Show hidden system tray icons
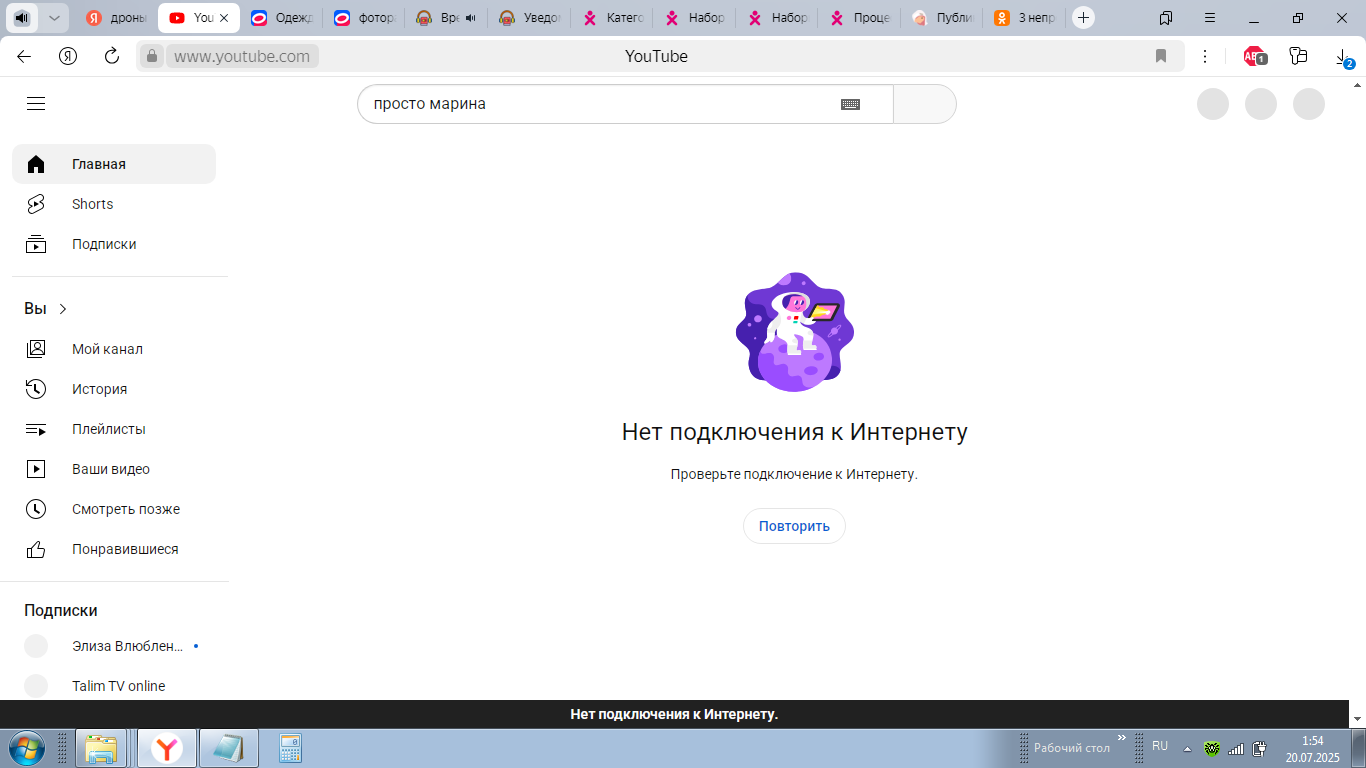Image resolution: width=1366 pixels, height=768 pixels. tap(1187, 748)
